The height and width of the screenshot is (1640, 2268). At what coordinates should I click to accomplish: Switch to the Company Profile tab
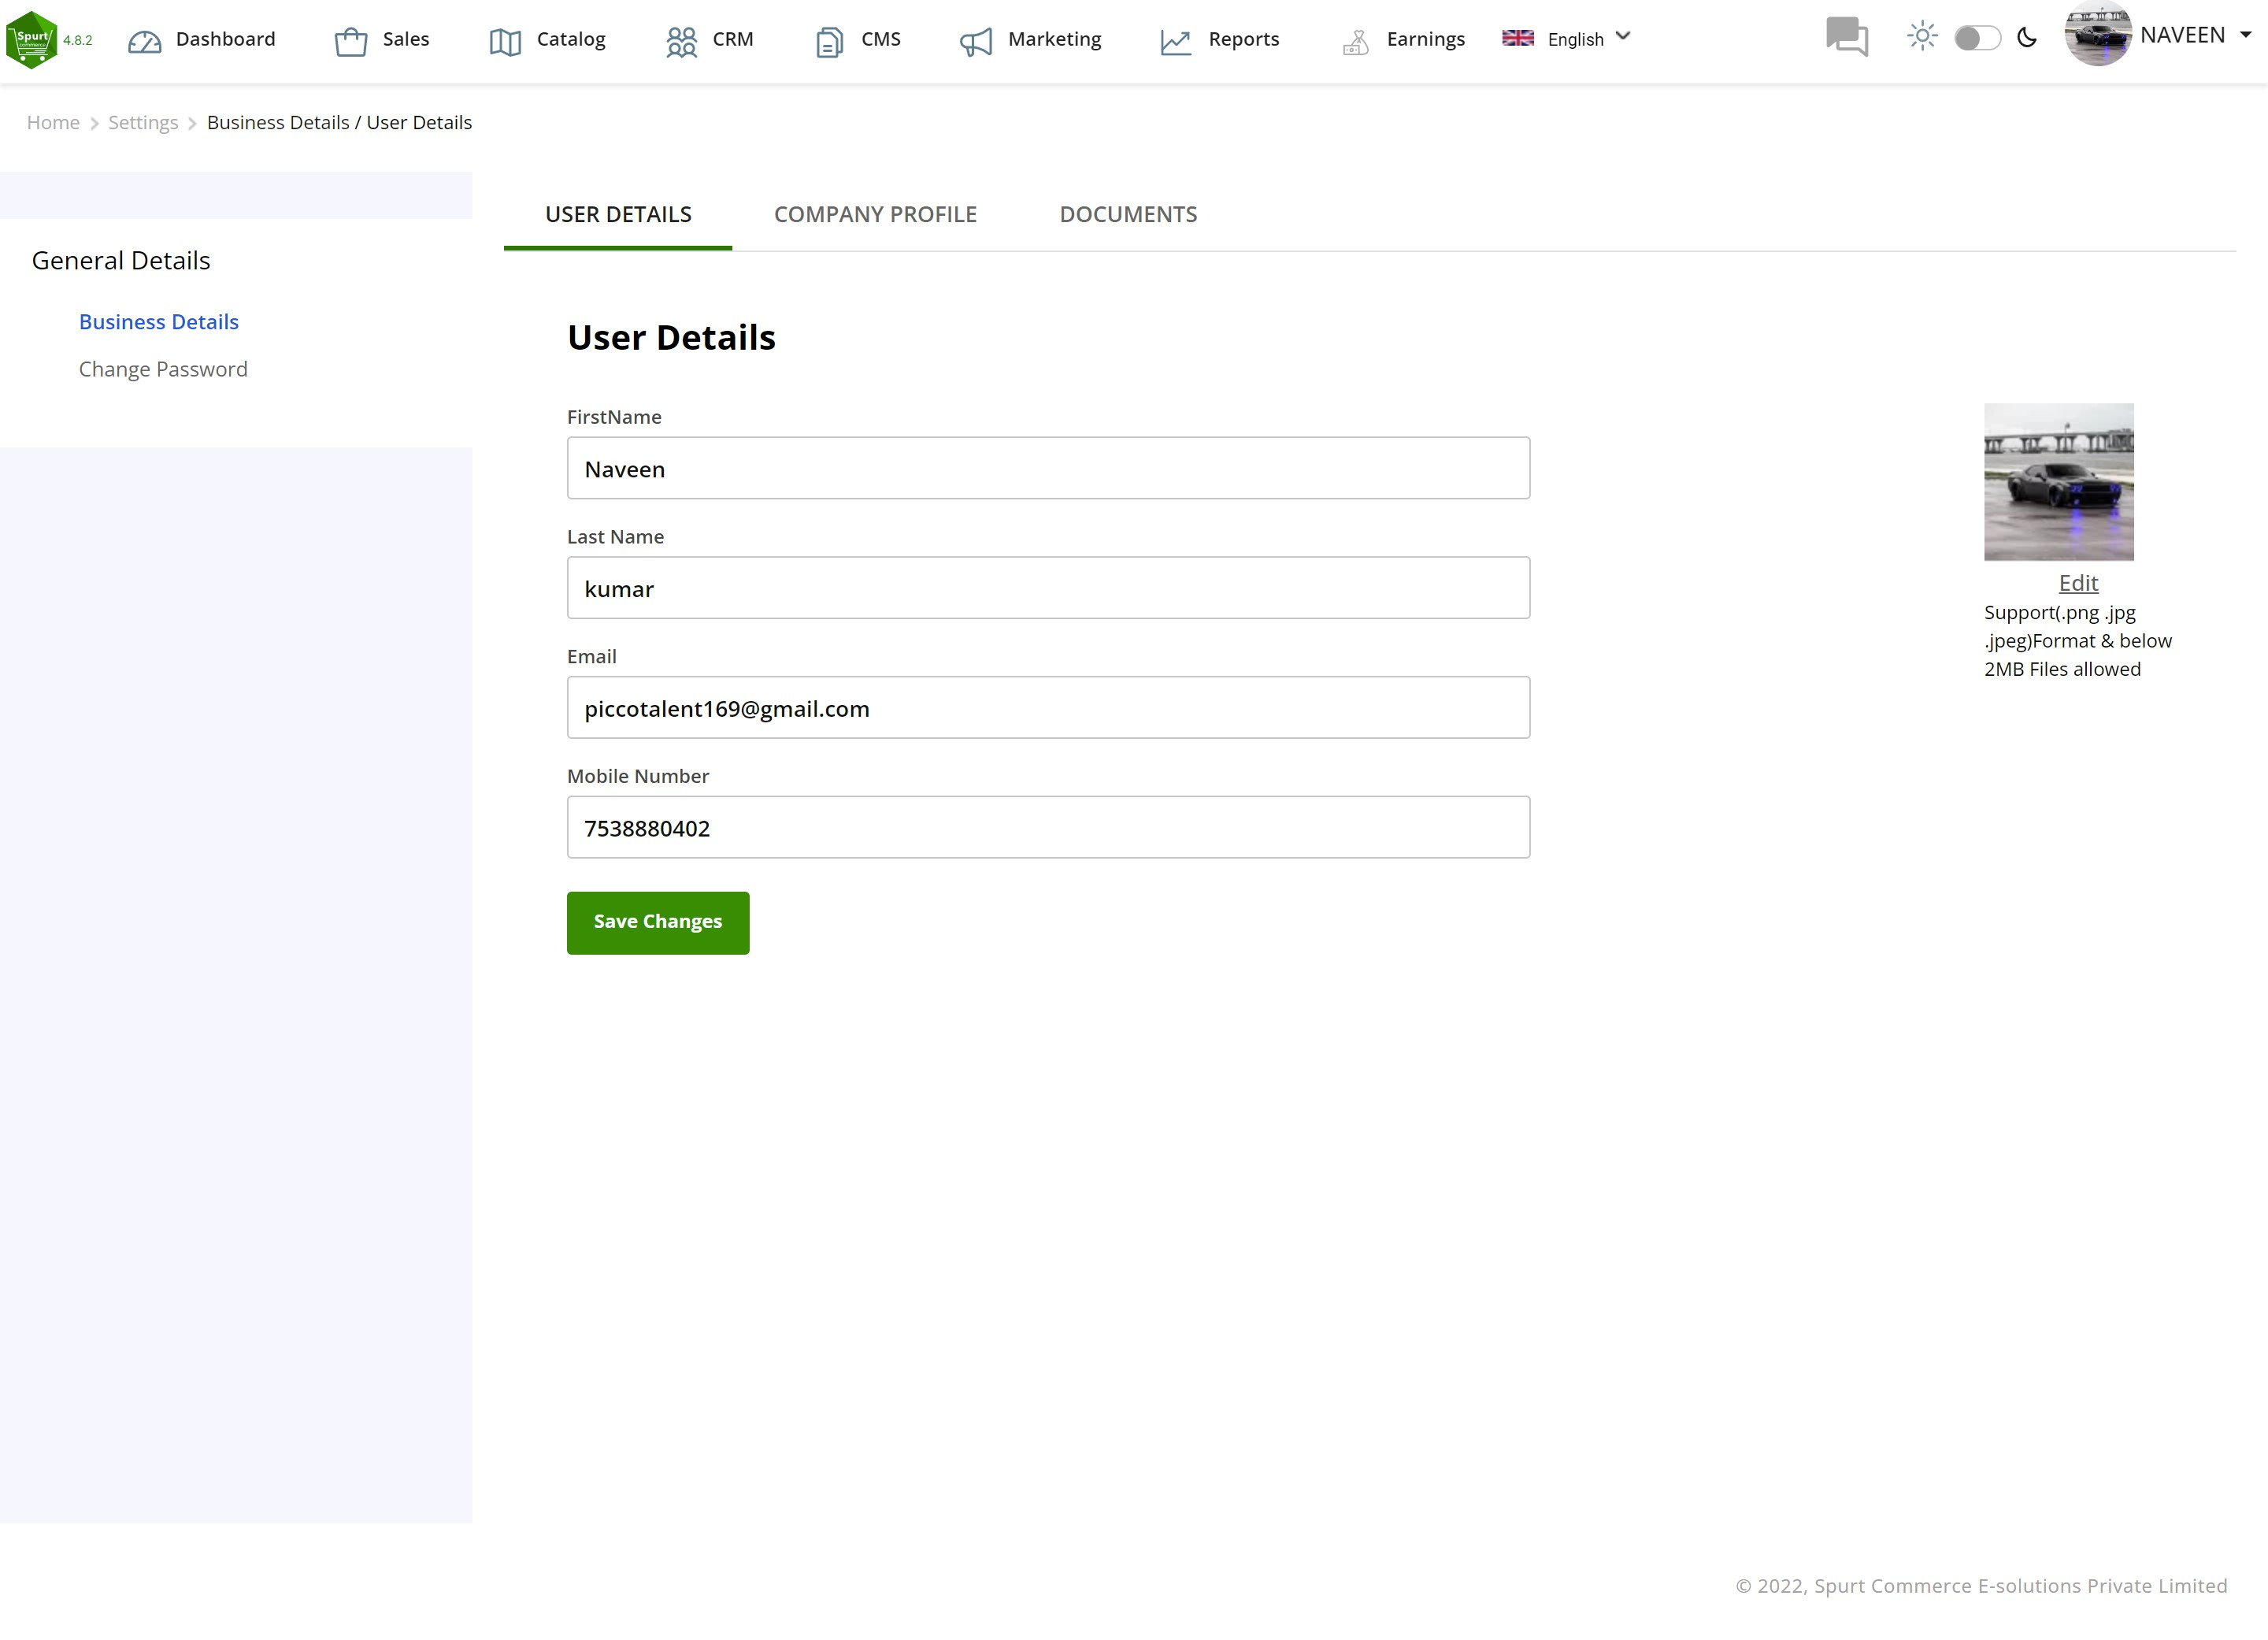click(x=875, y=214)
